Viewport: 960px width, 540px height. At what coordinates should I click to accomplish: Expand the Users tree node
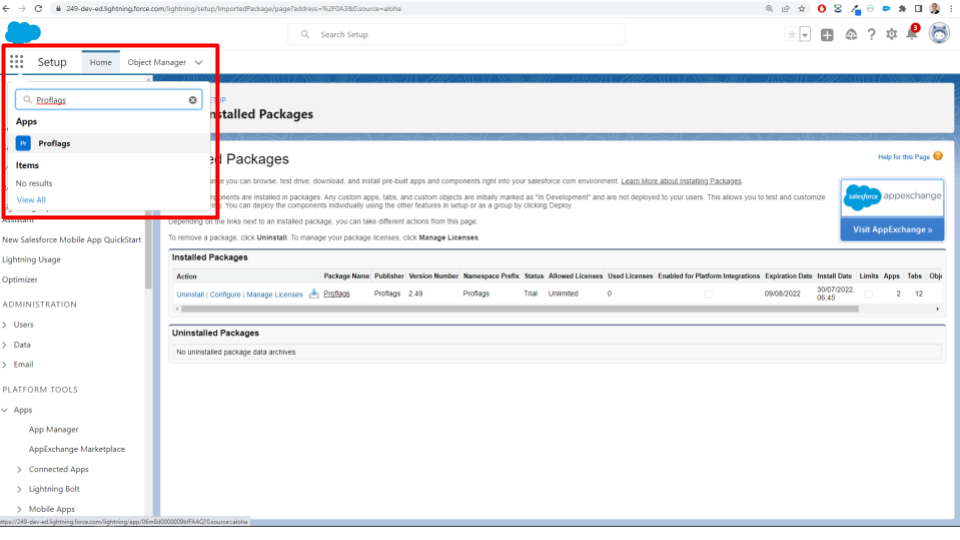pyautogui.click(x=5, y=324)
